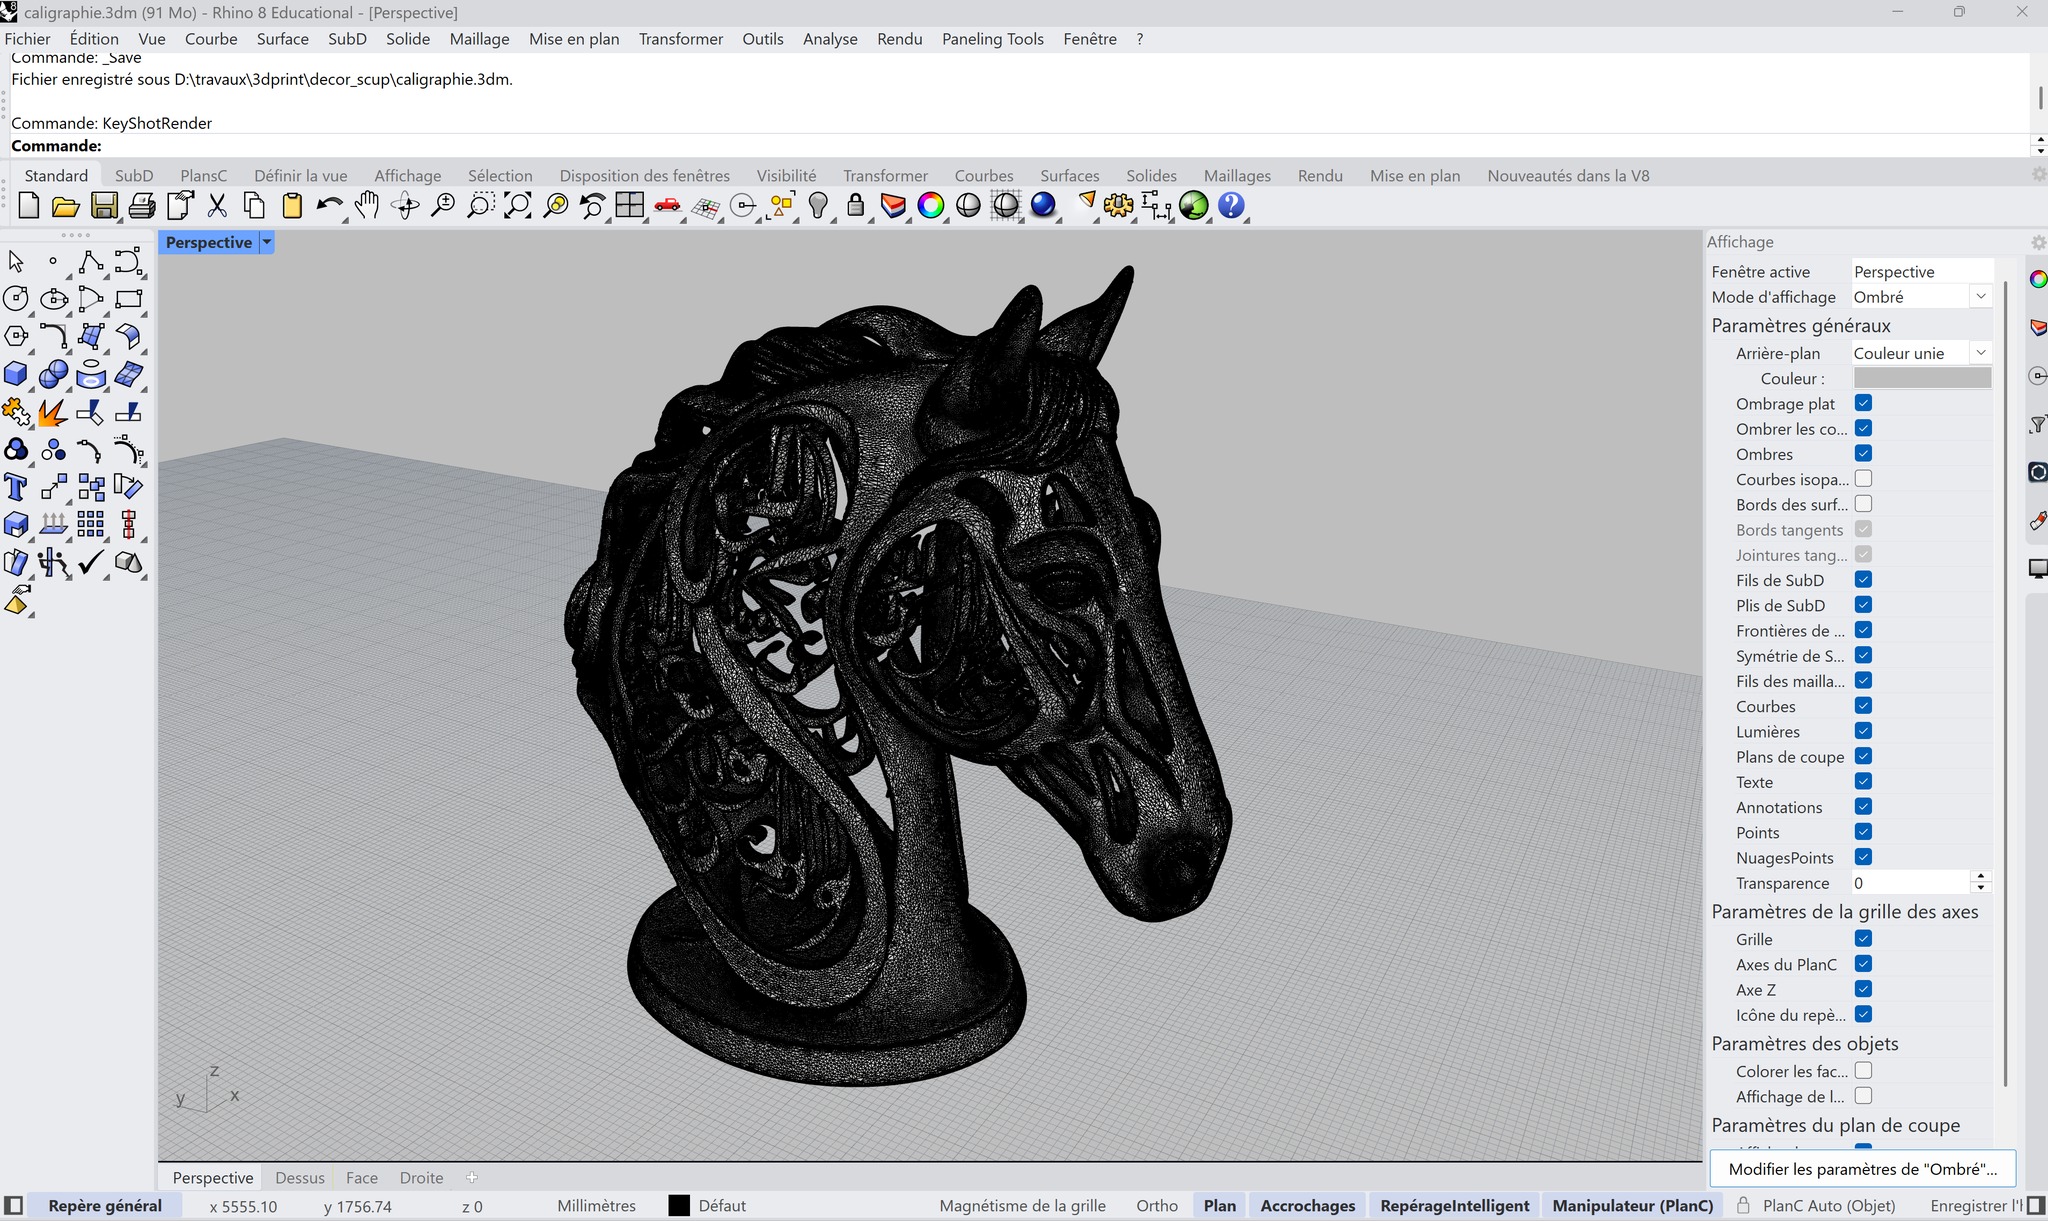Click the Save file floppy disk icon
This screenshot has width=2048, height=1221.
pyautogui.click(x=104, y=206)
